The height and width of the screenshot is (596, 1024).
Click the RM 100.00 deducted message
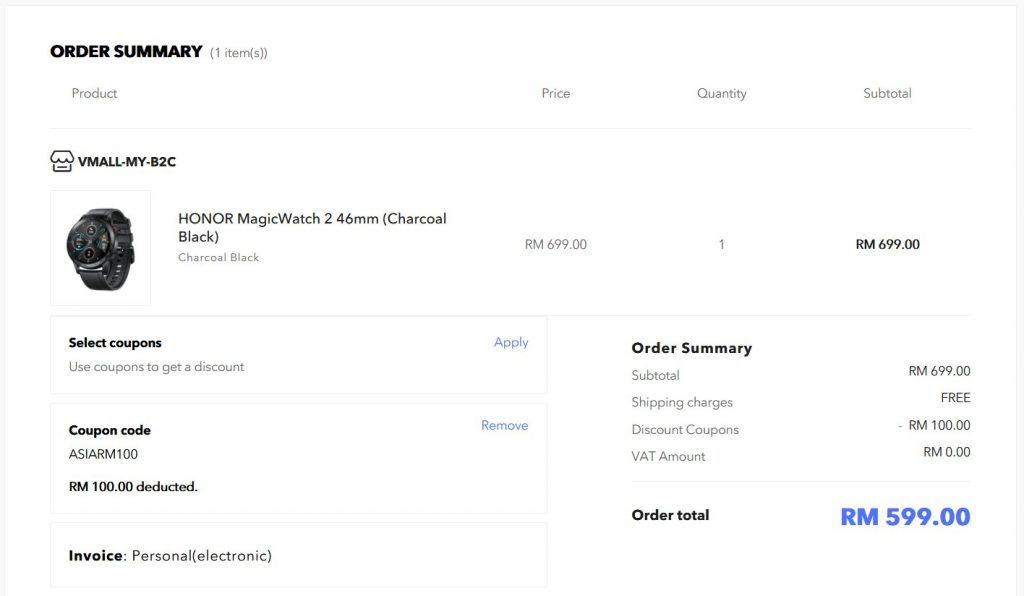click(133, 486)
